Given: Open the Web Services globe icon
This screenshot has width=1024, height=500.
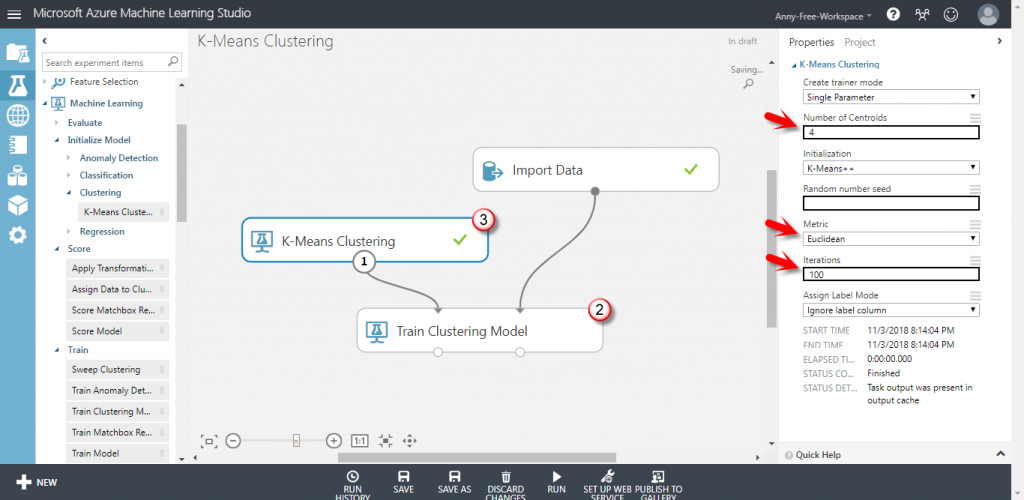Looking at the screenshot, I should pyautogui.click(x=18, y=116).
